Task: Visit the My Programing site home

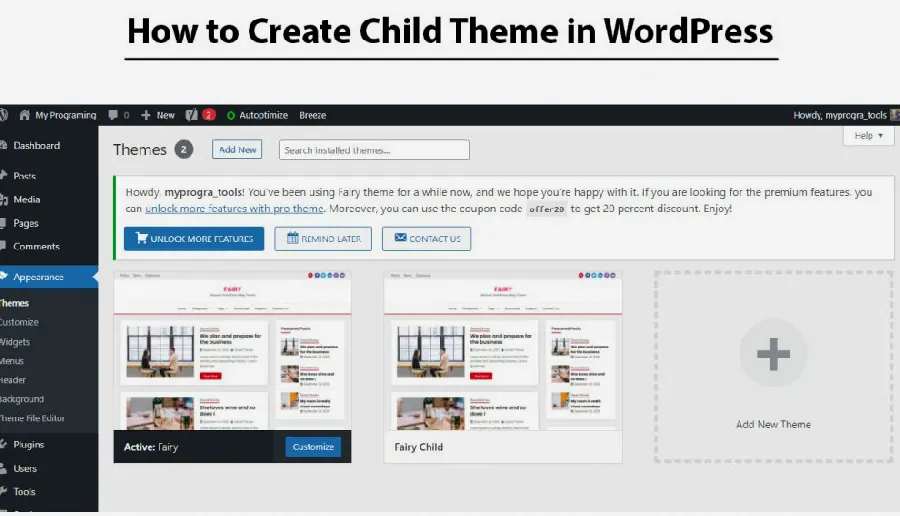Action: click(x=58, y=115)
